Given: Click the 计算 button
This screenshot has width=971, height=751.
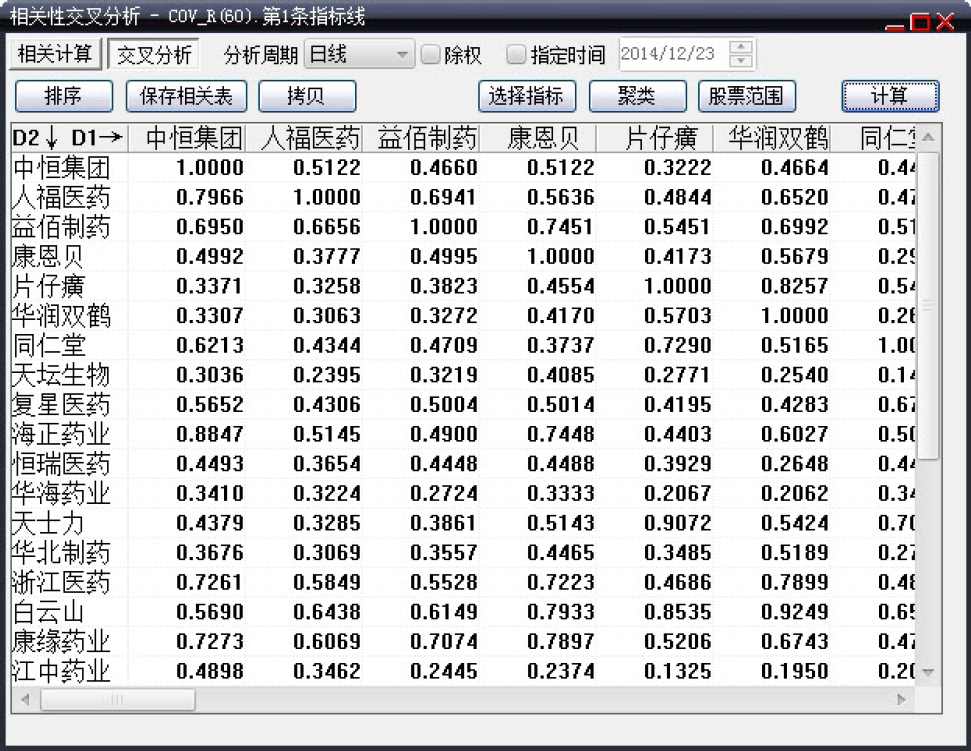Looking at the screenshot, I should 890,96.
